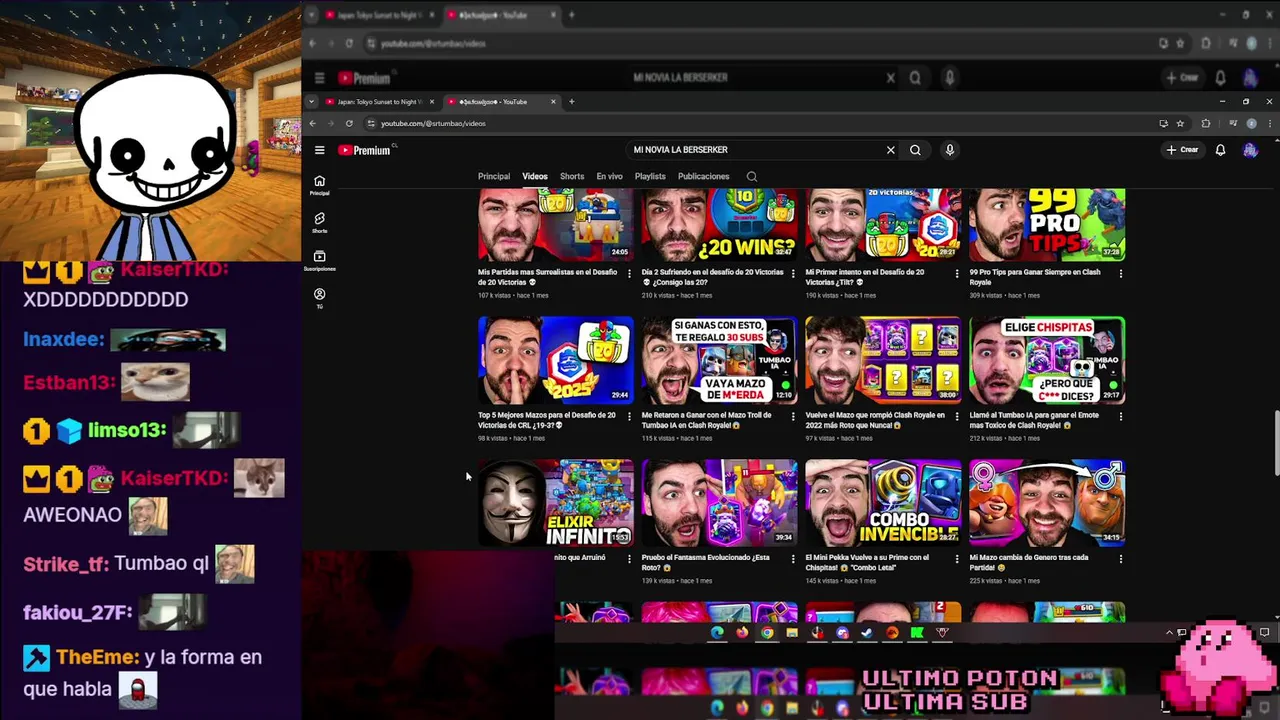
Task: Open 99 Pro Tips para Ganar title link
Action: pos(1035,277)
